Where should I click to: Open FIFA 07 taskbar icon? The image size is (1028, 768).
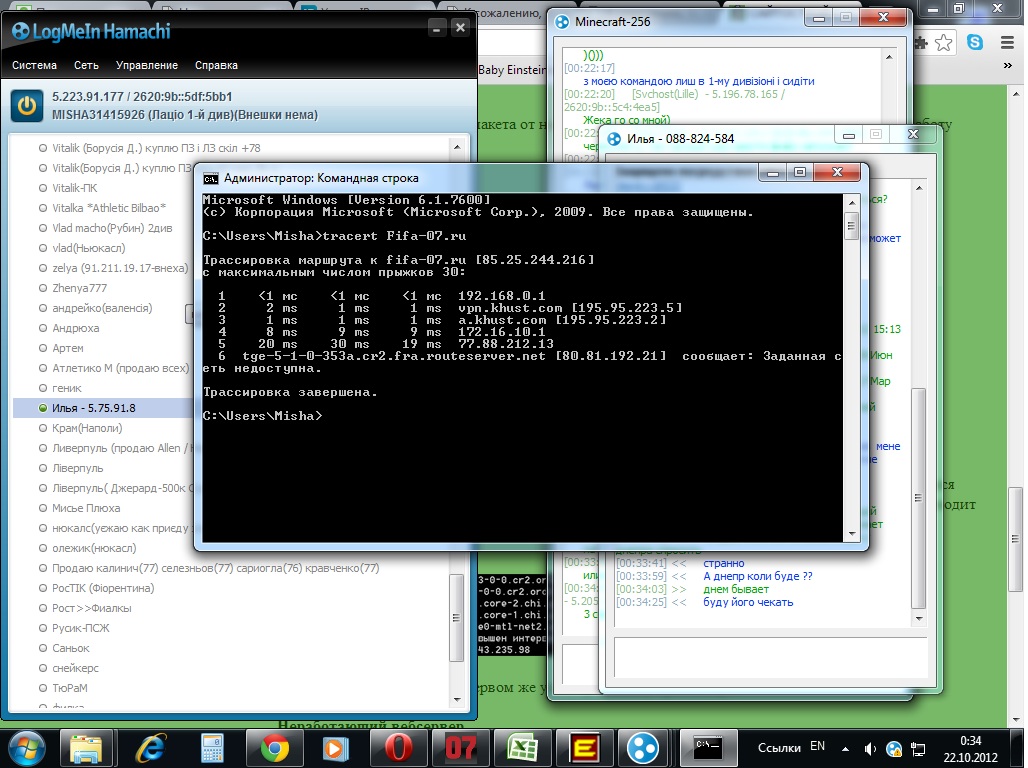coord(460,748)
